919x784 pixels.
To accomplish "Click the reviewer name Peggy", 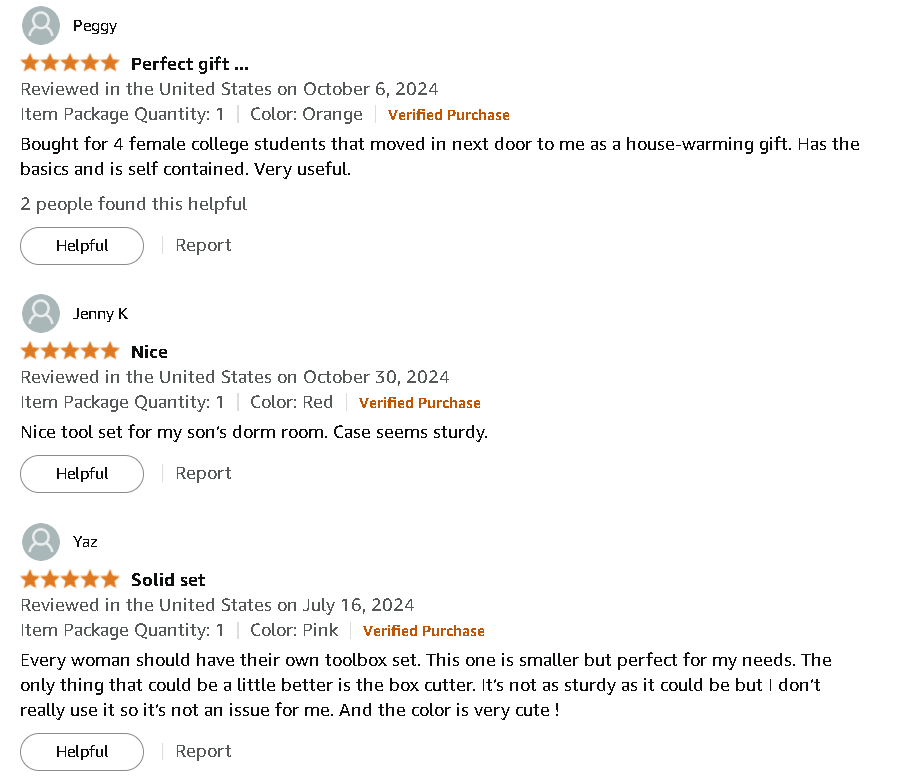I will coord(95,25).
